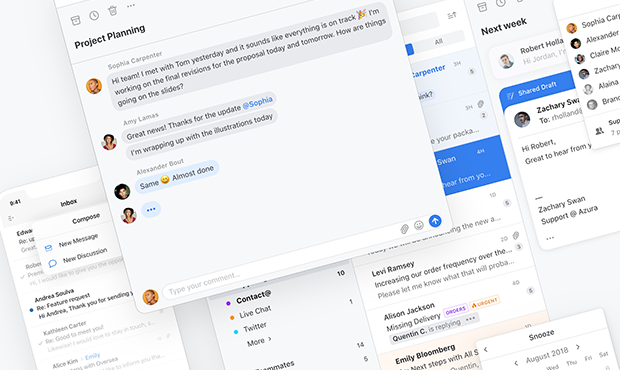
Task: Click the fire URGENT label
Action: 485,303
